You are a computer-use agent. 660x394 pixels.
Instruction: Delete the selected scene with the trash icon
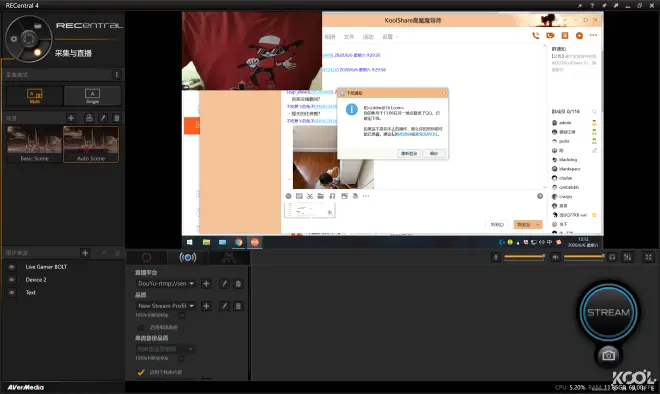117,118
